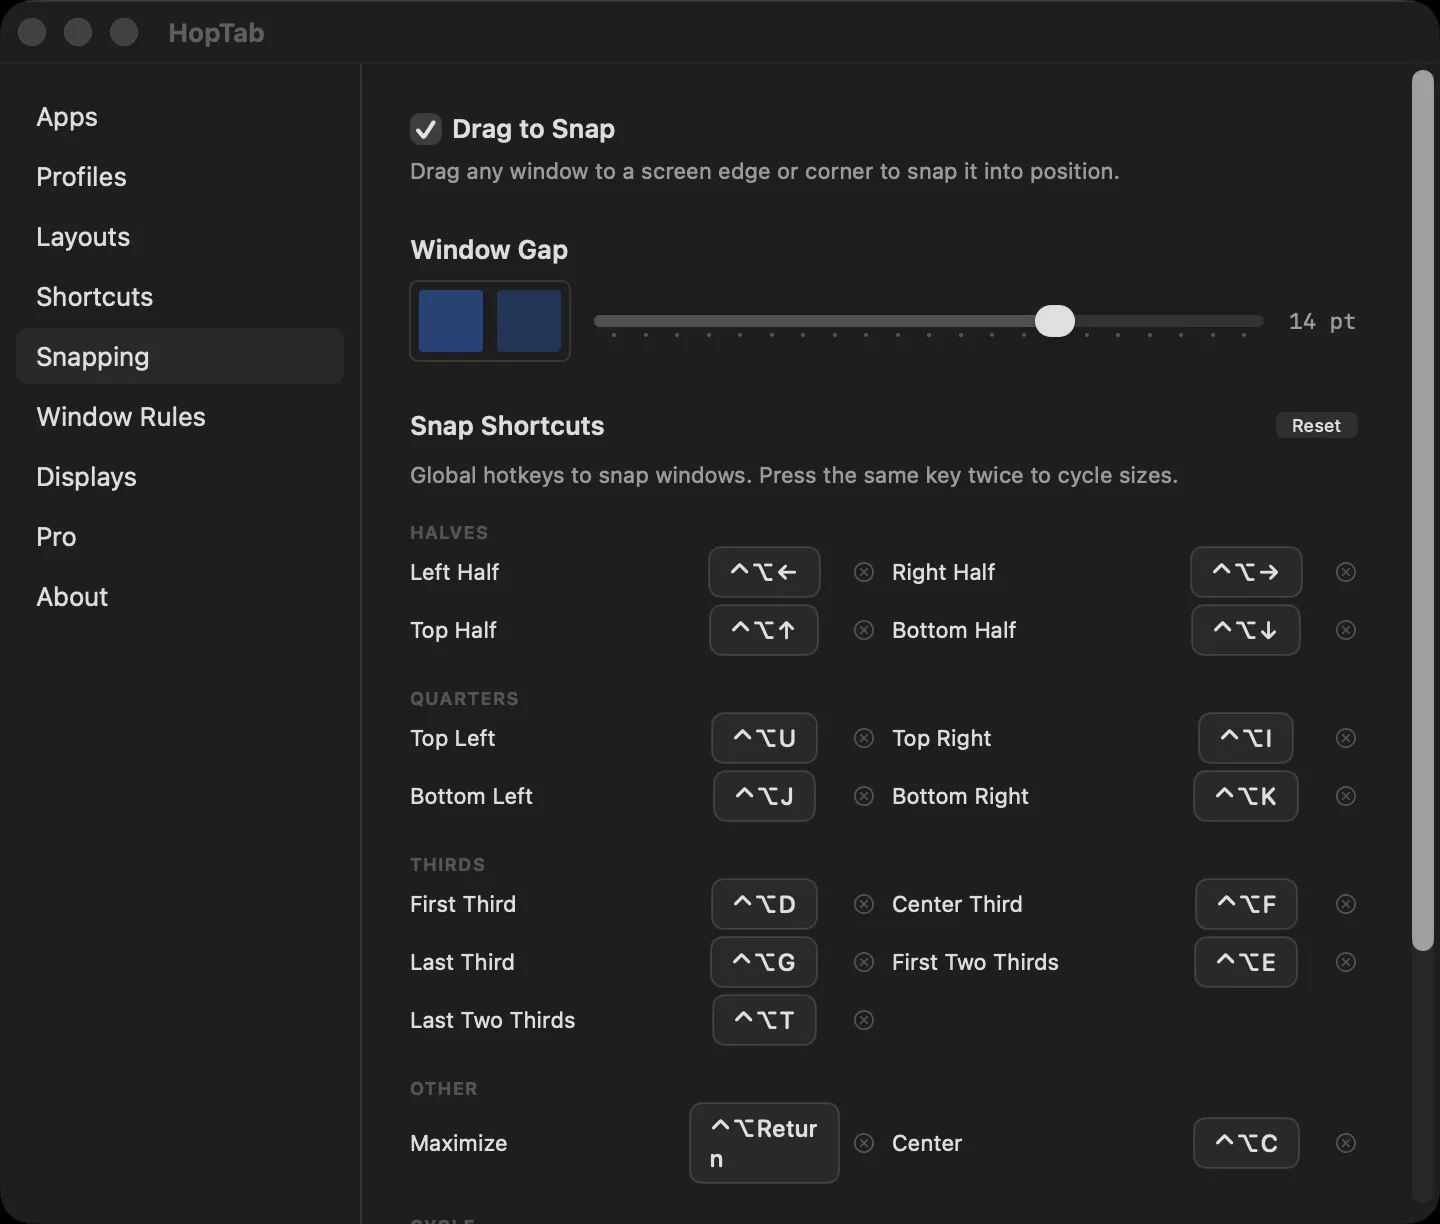Clear the Maximize shortcut
This screenshot has width=1440, height=1224.
pos(864,1143)
